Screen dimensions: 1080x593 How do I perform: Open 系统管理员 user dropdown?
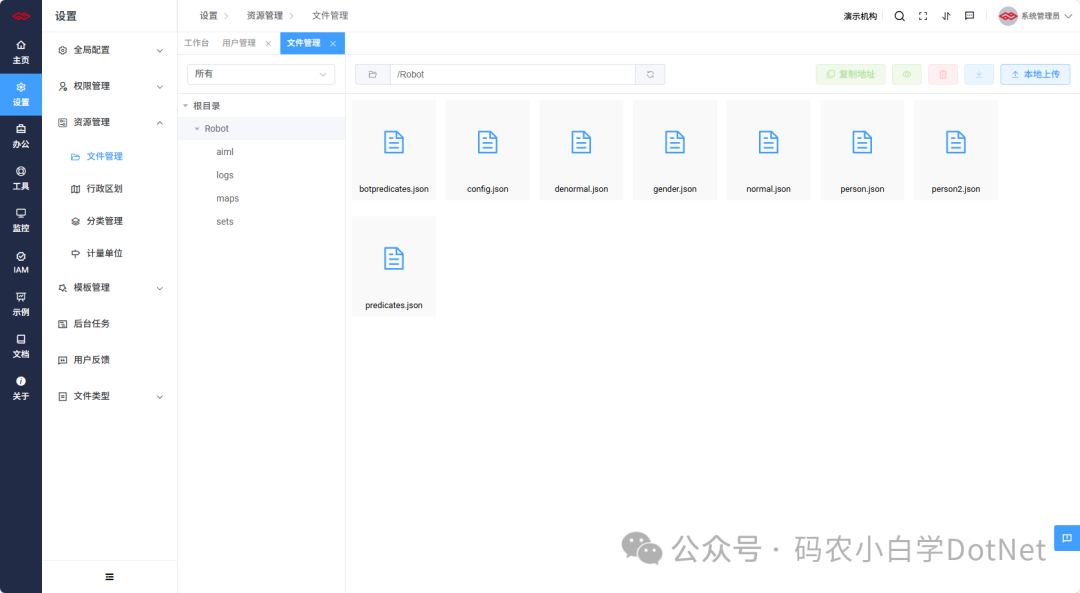(1035, 16)
